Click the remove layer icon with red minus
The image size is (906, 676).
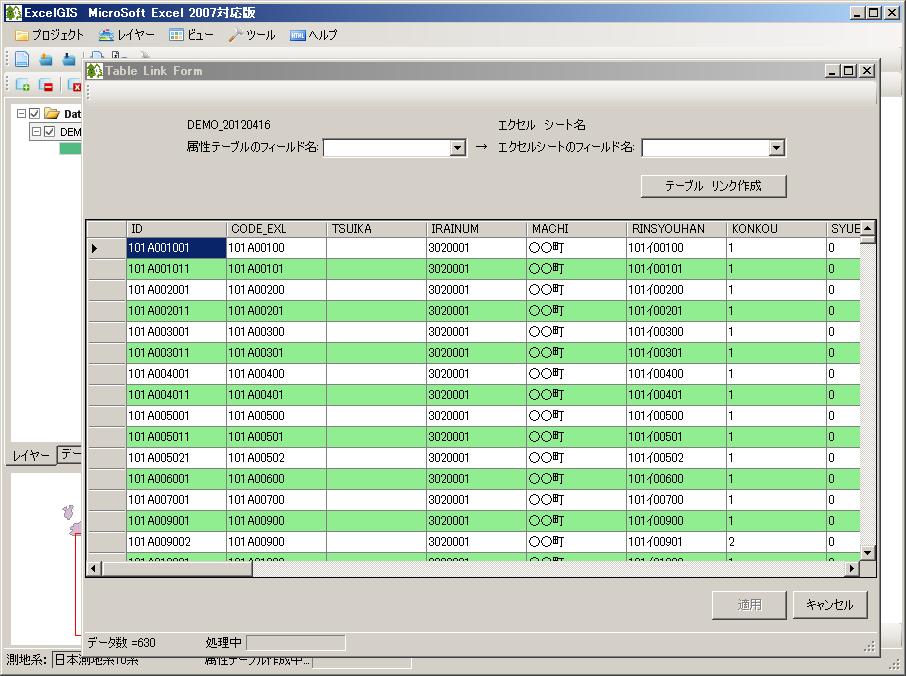(x=45, y=85)
